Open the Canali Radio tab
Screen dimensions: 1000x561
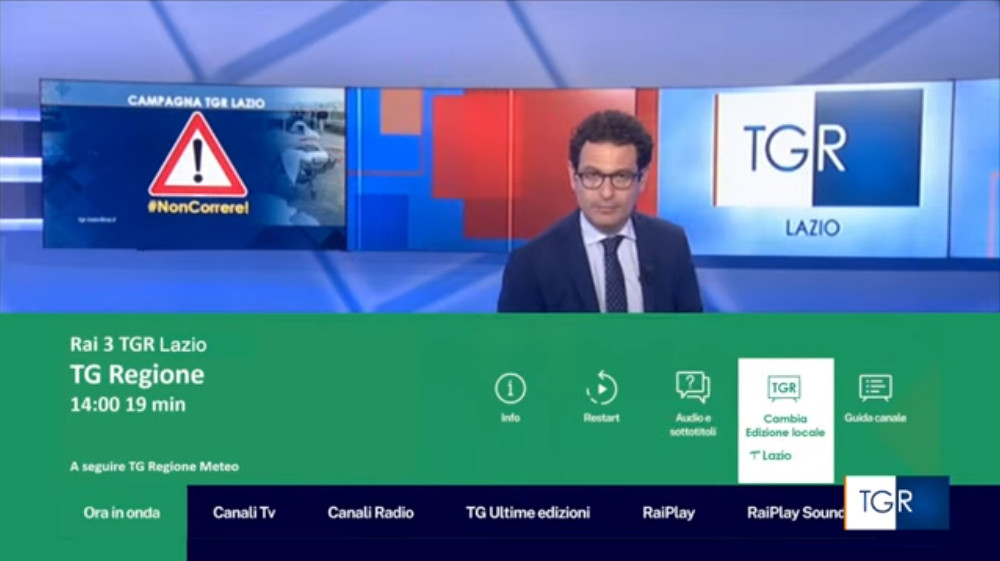pyautogui.click(x=371, y=513)
